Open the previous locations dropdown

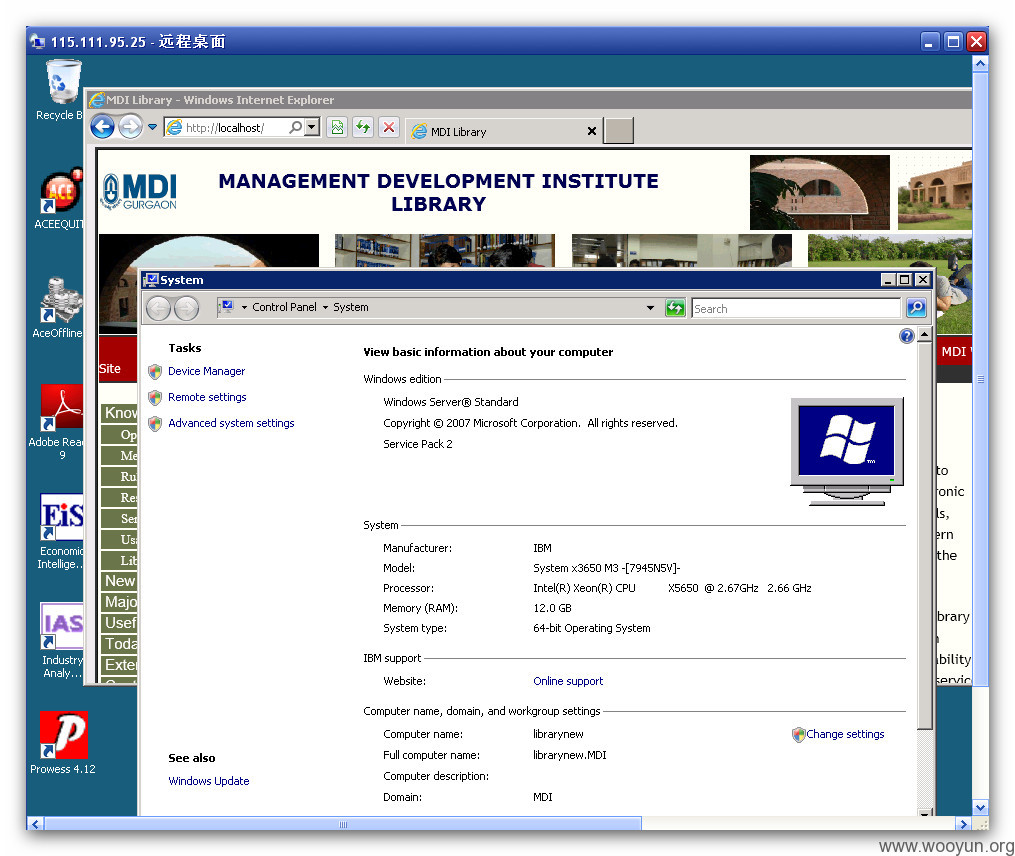tap(650, 308)
